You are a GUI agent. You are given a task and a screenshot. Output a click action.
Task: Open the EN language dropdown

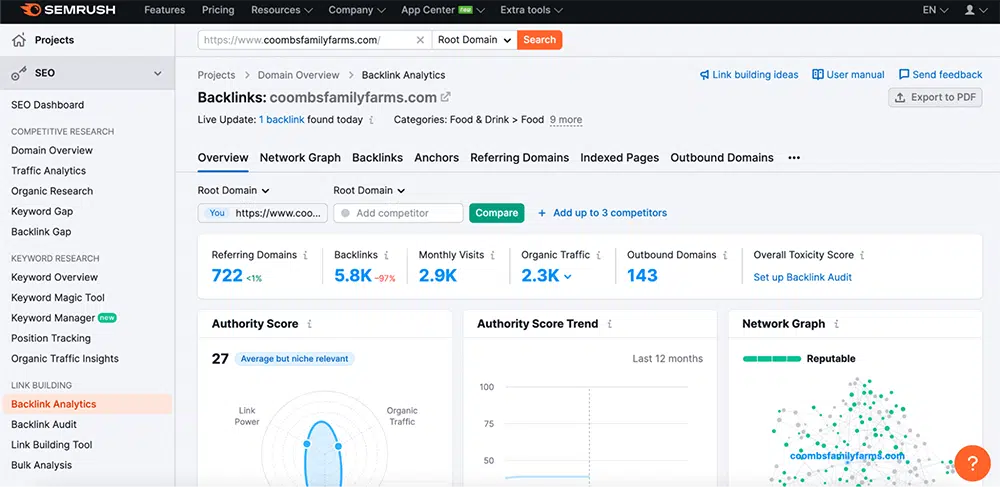934,10
